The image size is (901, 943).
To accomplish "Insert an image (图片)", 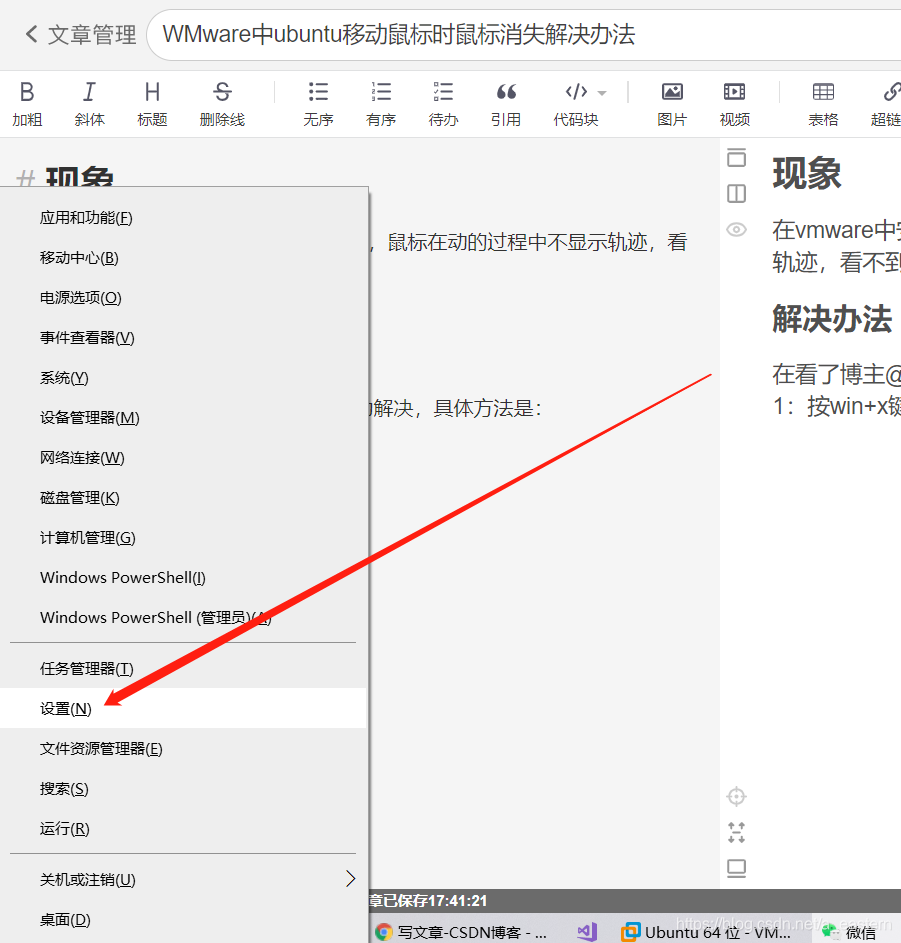I will (672, 104).
